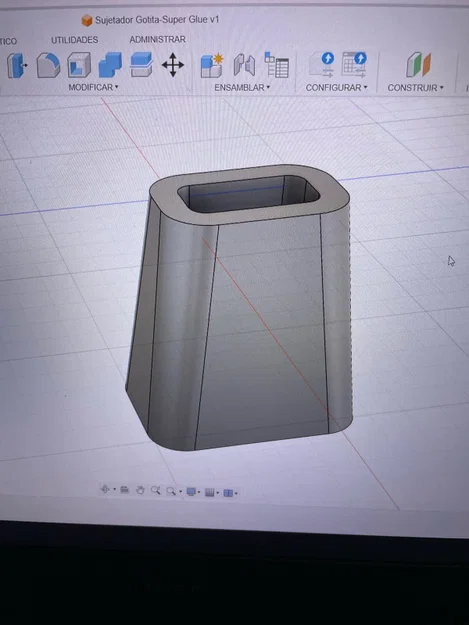469x625 pixels.
Task: Click the Display Settings monitor icon
Action: coord(191,492)
